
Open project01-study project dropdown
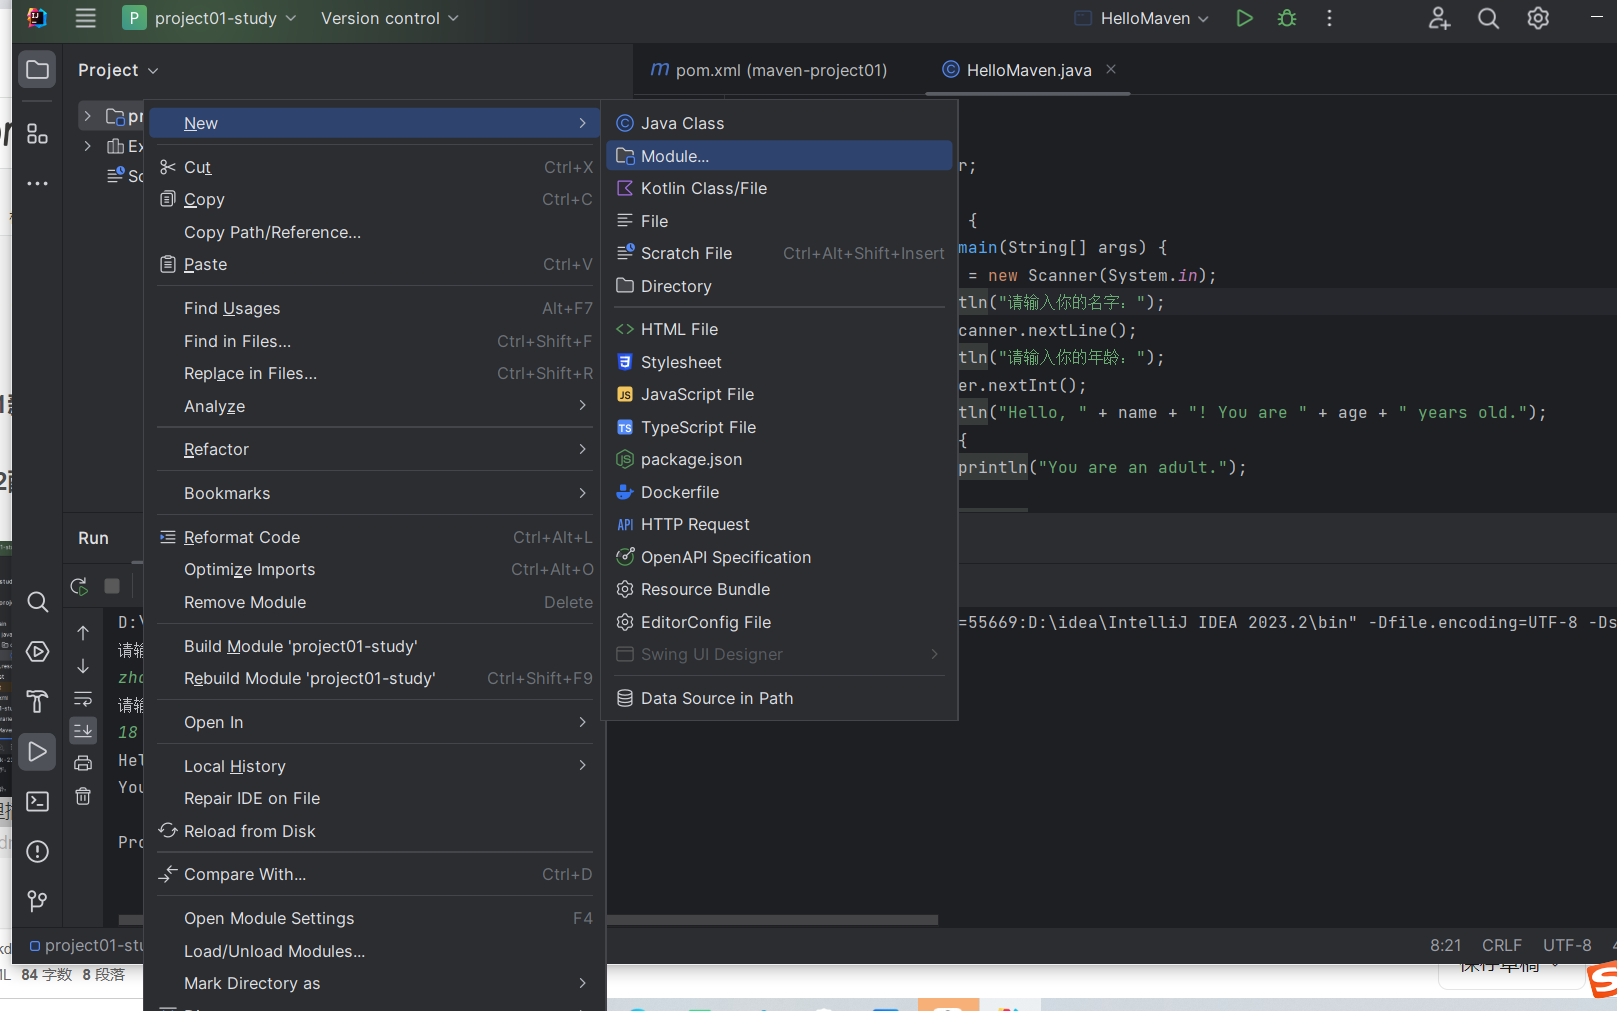[210, 18]
